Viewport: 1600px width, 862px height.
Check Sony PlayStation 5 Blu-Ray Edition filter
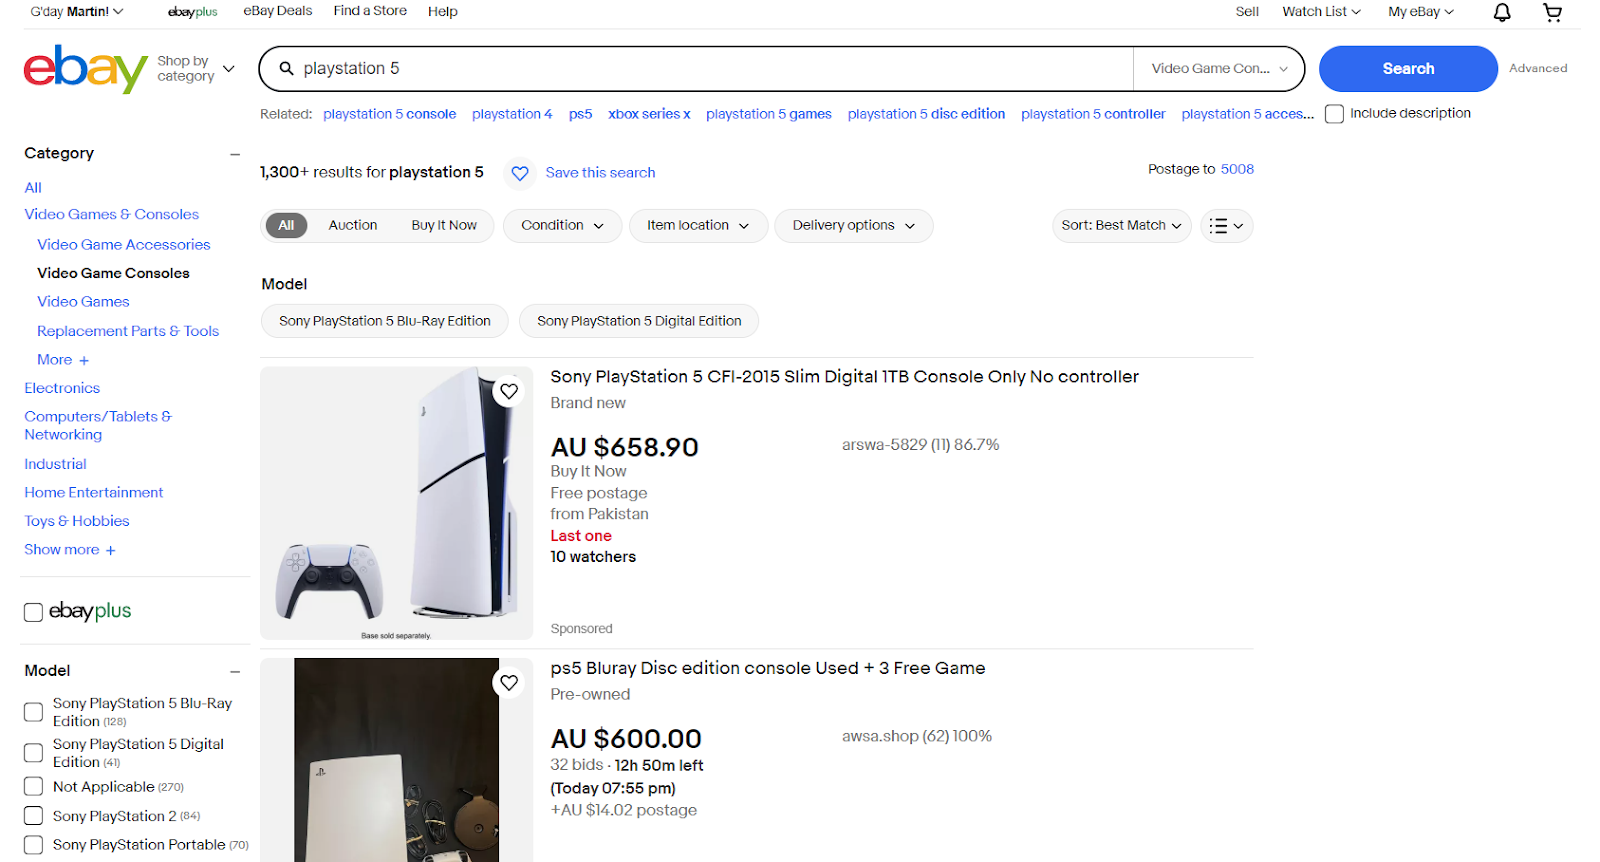tap(33, 712)
